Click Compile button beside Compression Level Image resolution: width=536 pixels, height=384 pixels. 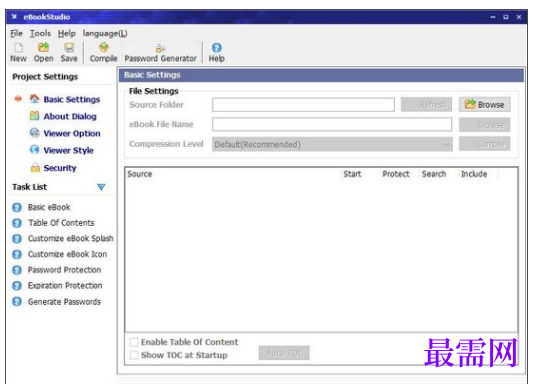pos(484,144)
